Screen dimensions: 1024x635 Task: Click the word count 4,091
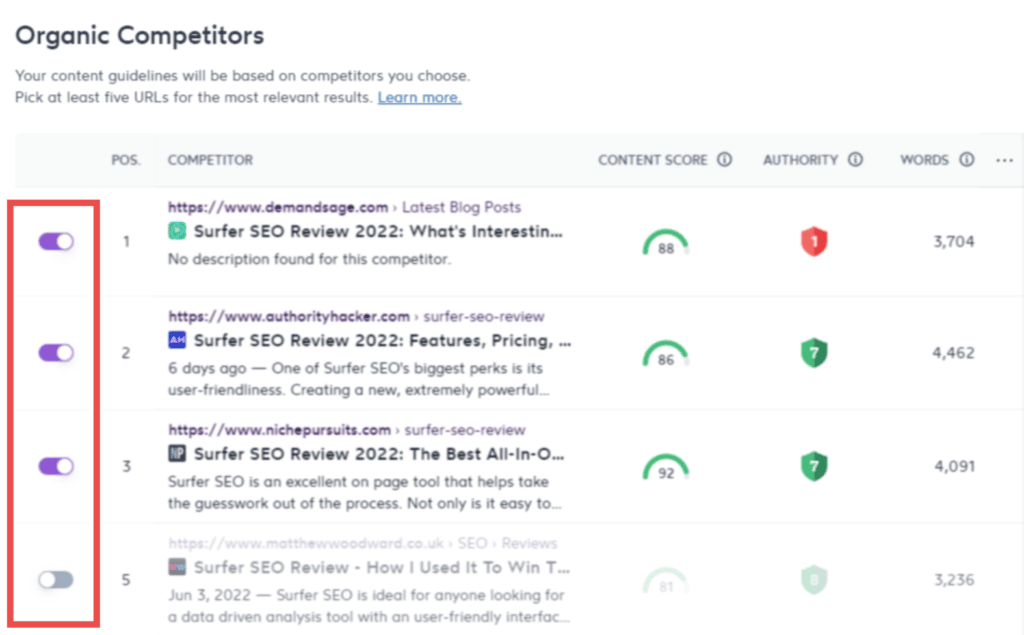[x=954, y=466]
